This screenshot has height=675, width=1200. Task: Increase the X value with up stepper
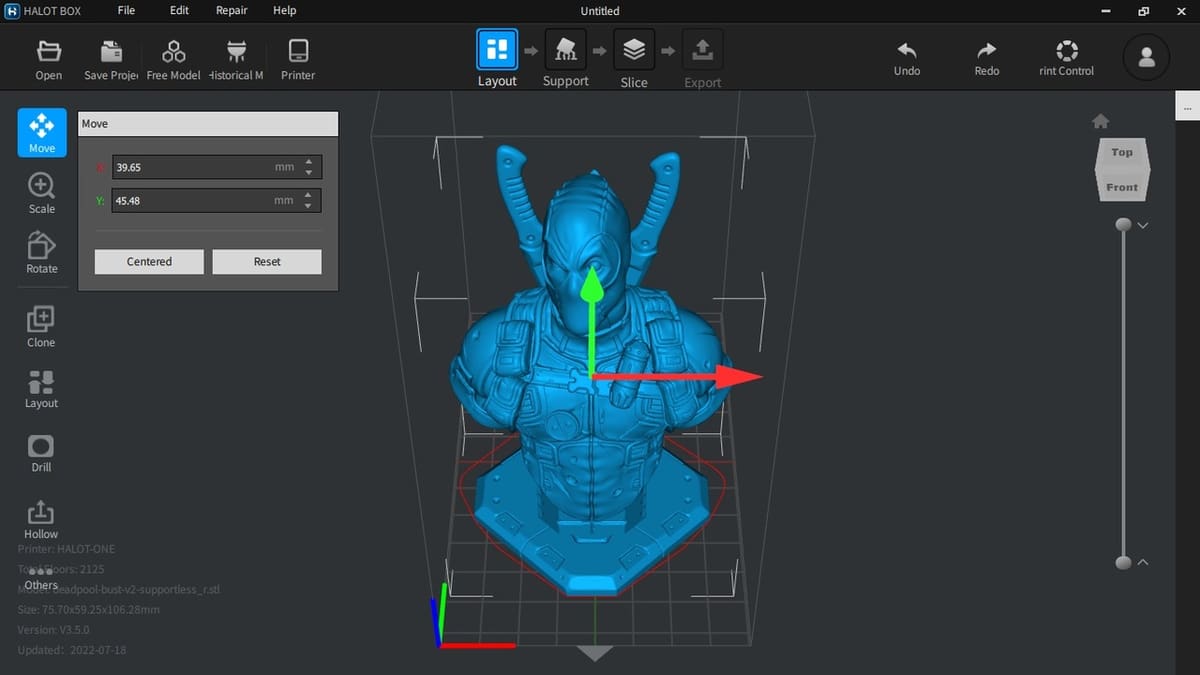309,162
